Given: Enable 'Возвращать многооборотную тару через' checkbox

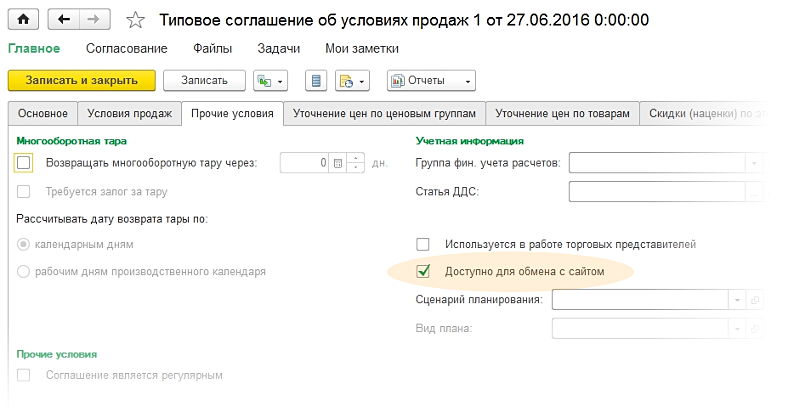Looking at the screenshot, I should point(25,163).
